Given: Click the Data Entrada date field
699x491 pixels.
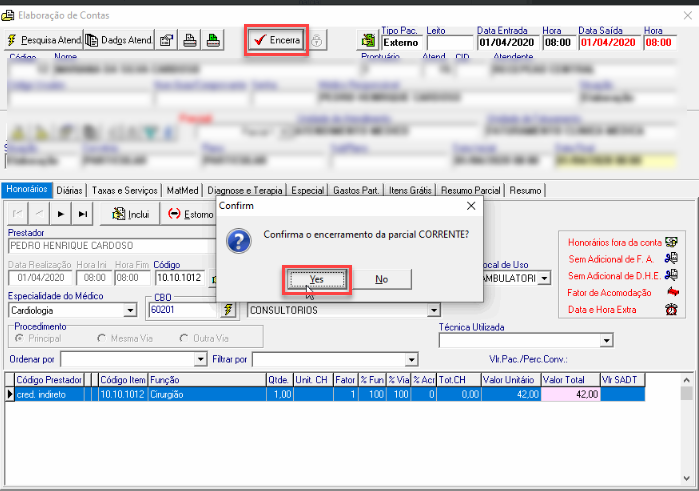Looking at the screenshot, I should pos(507,43).
